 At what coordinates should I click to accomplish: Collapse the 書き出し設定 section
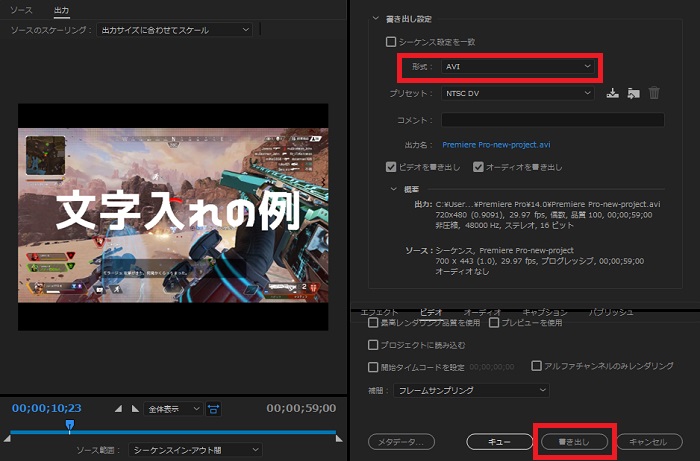click(375, 19)
